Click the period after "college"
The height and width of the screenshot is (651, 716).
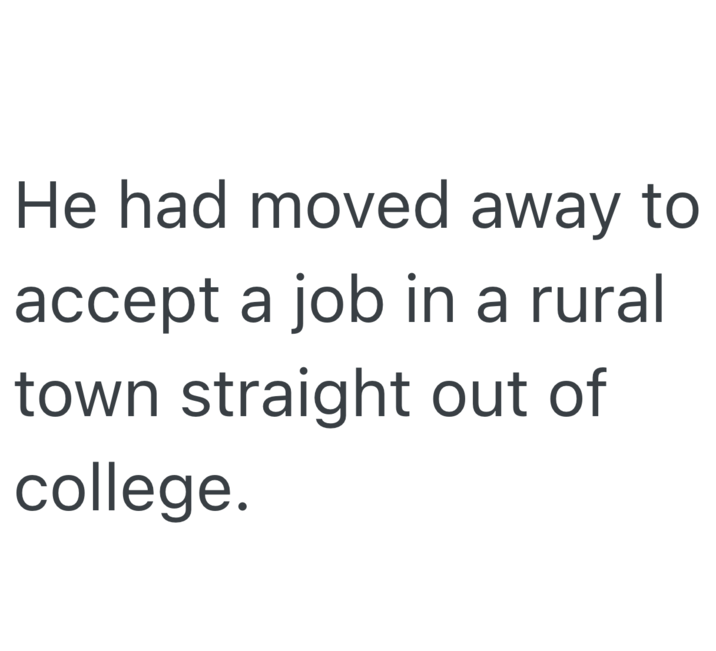(x=237, y=501)
